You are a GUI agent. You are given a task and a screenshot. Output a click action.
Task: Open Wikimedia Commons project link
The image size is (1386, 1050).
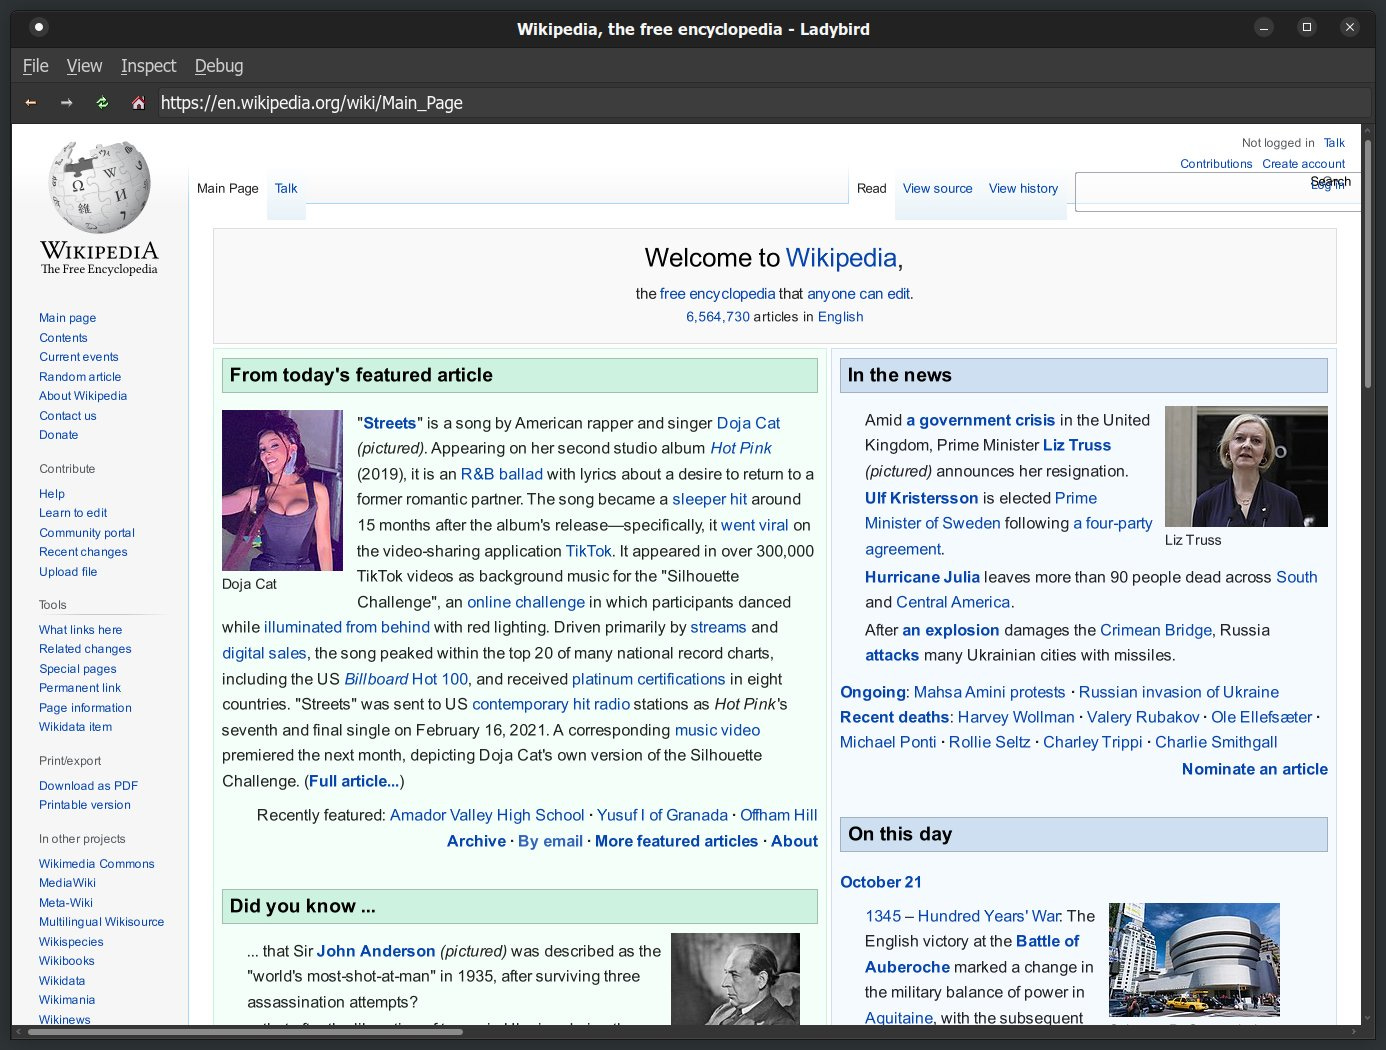coord(97,863)
